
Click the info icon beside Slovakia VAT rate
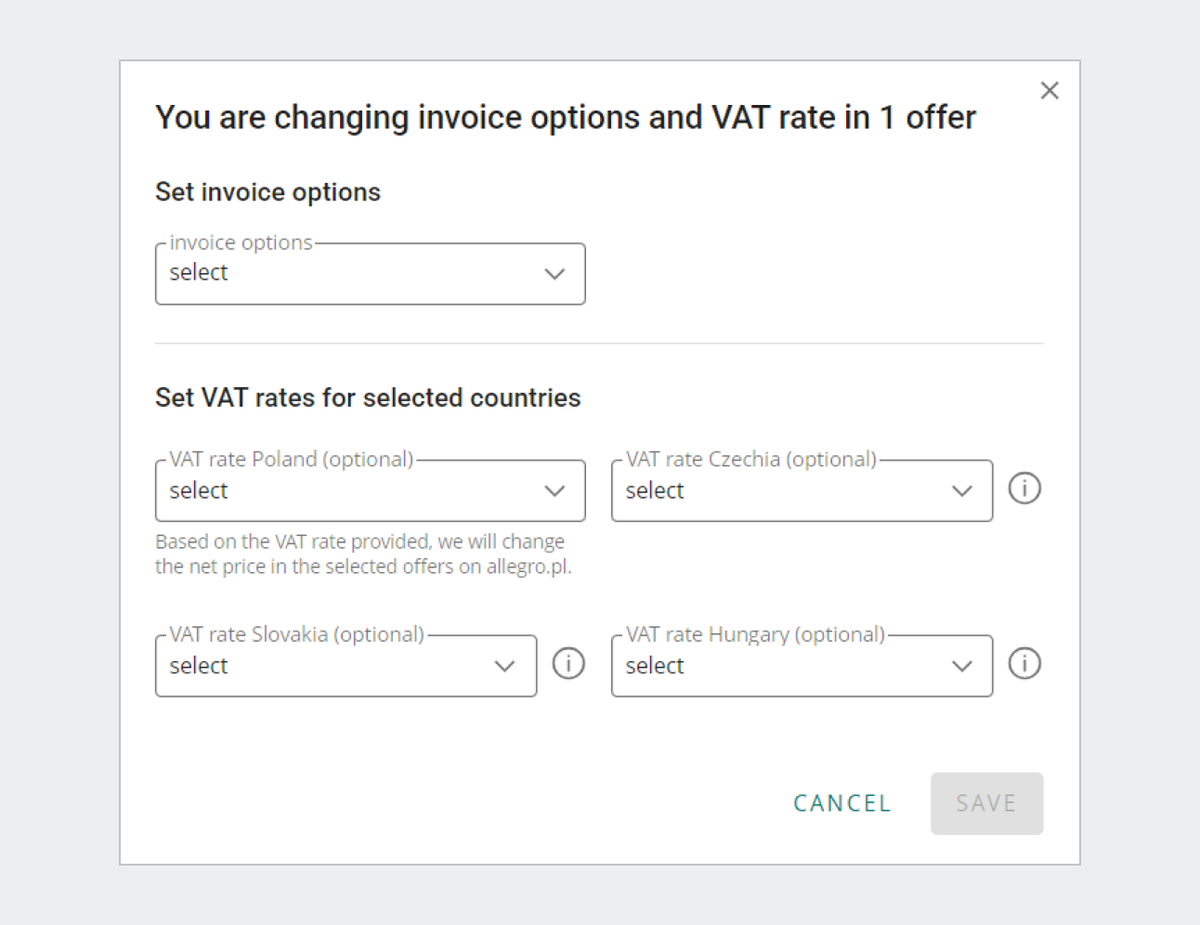(568, 664)
